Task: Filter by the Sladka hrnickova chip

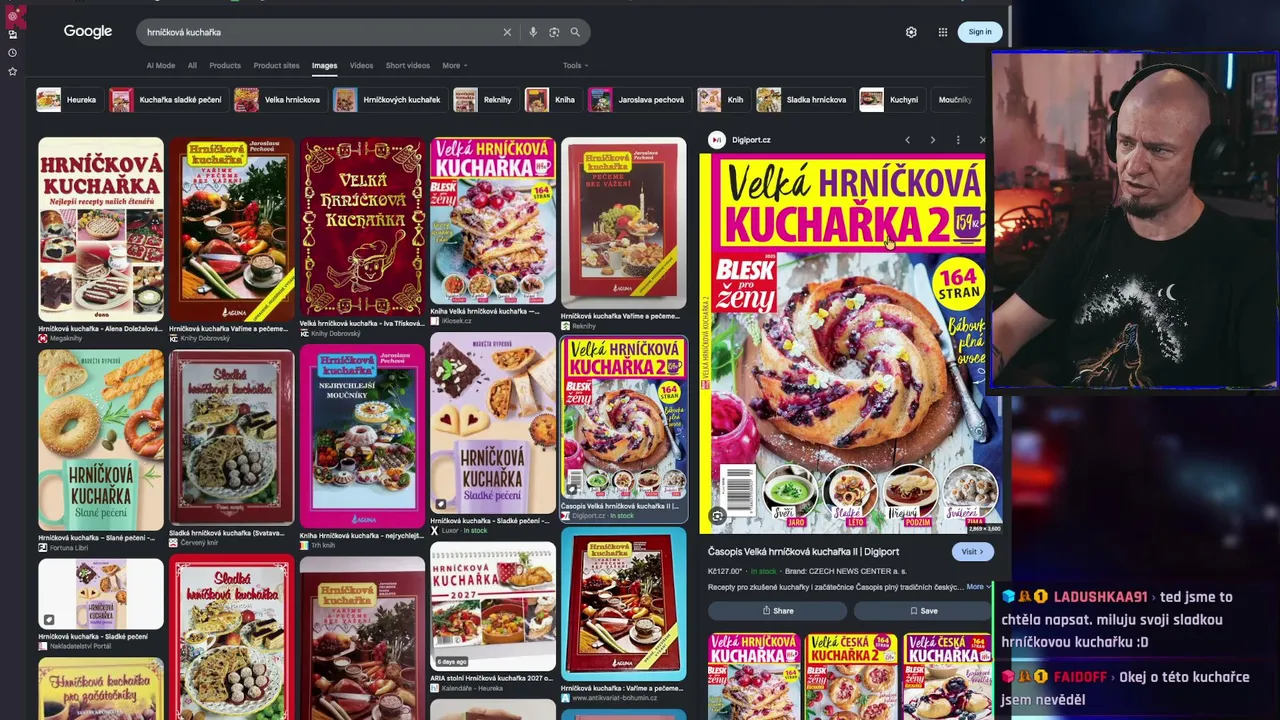Action: click(x=802, y=100)
